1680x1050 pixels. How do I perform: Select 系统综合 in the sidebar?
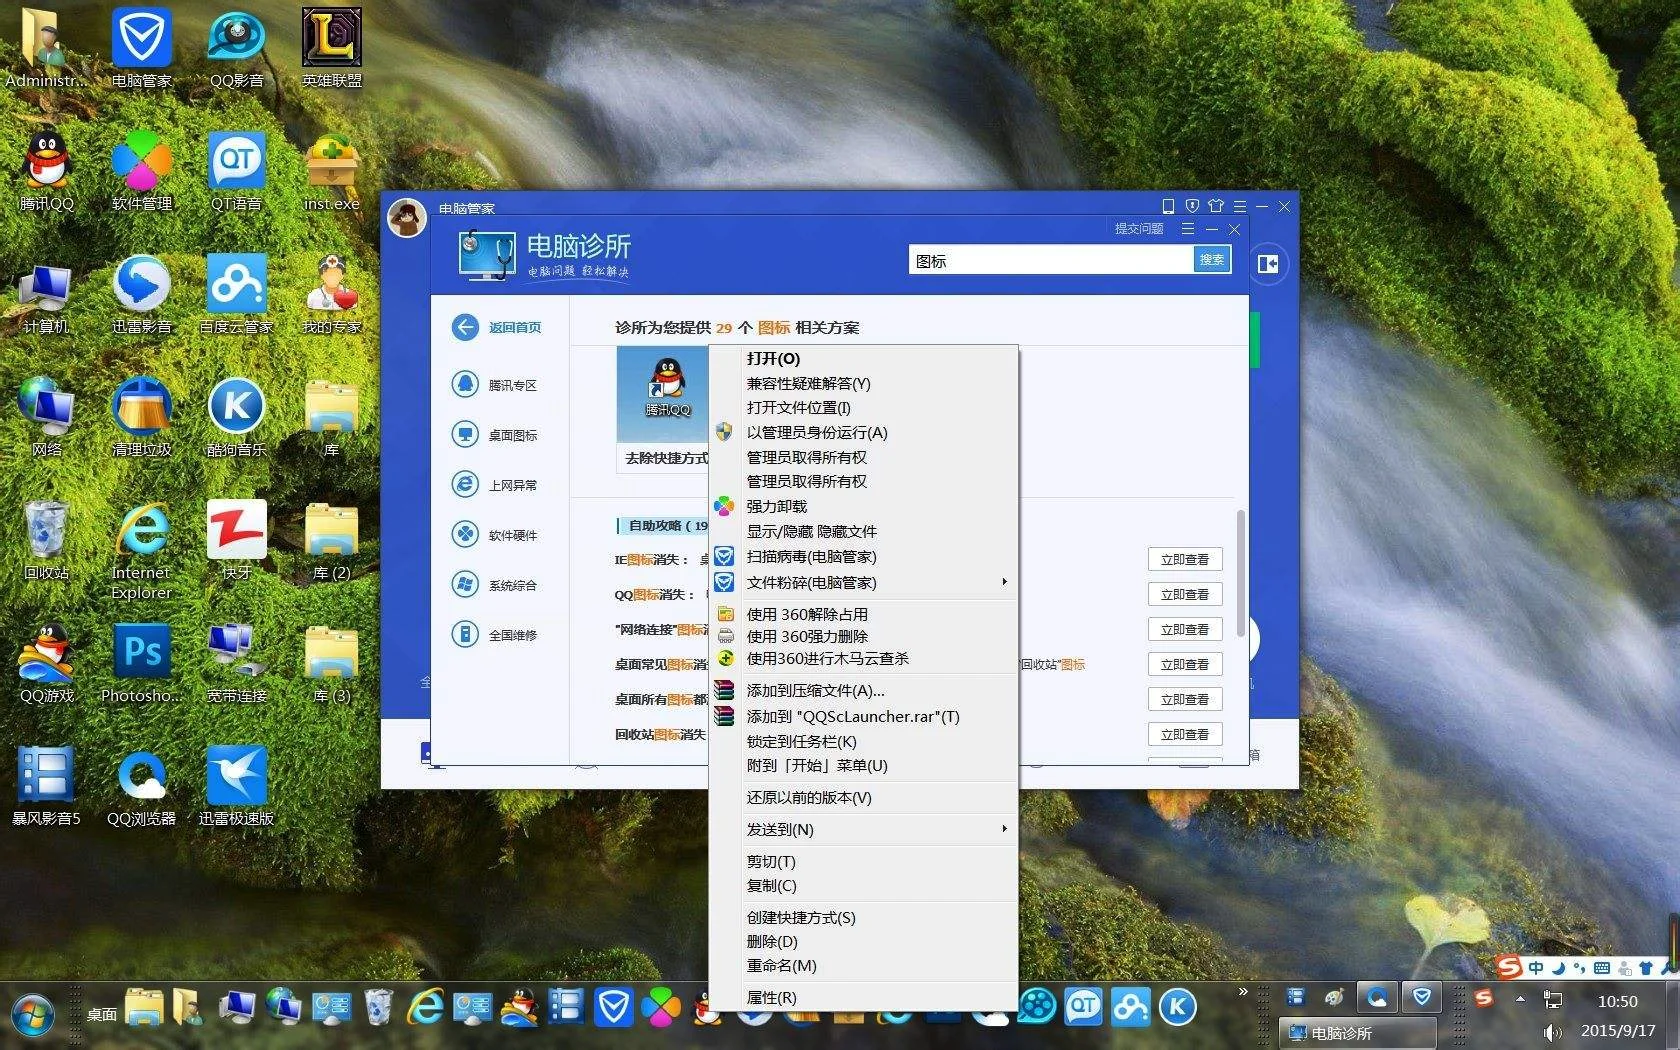click(496, 585)
